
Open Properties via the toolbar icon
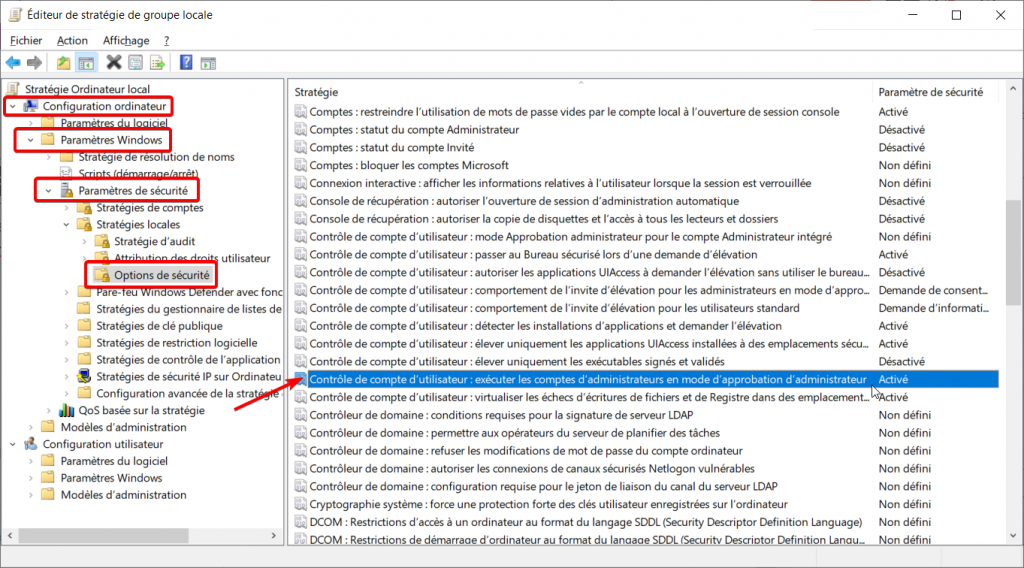[x=135, y=63]
